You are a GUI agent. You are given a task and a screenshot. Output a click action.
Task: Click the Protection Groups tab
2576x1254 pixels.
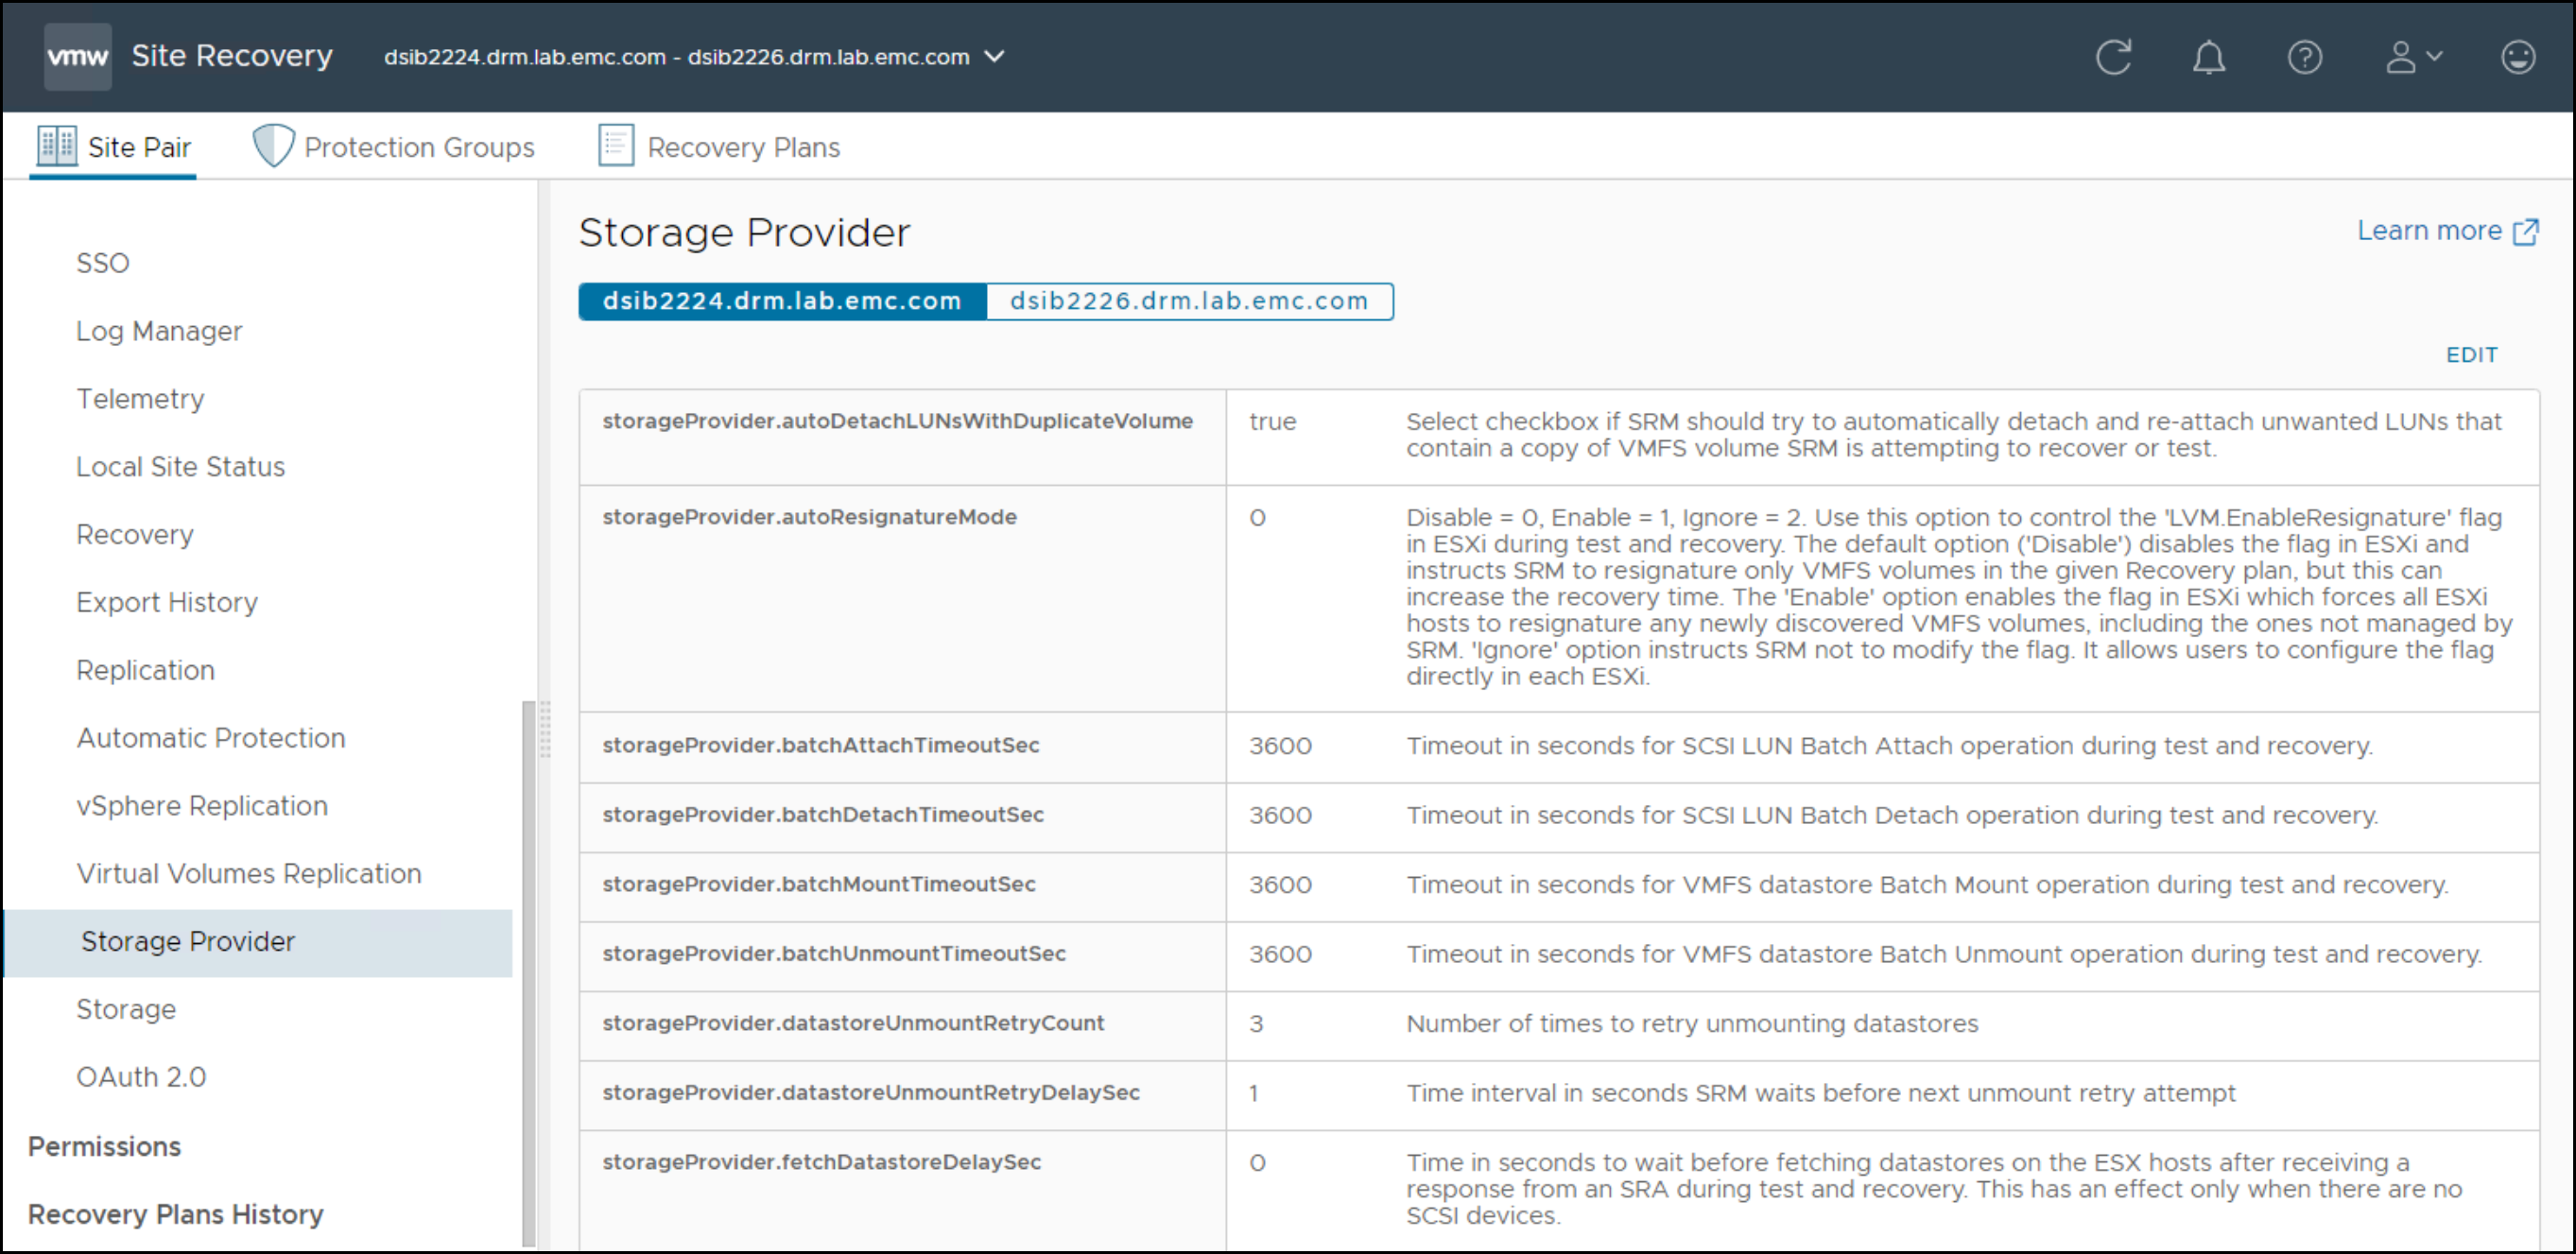[396, 146]
